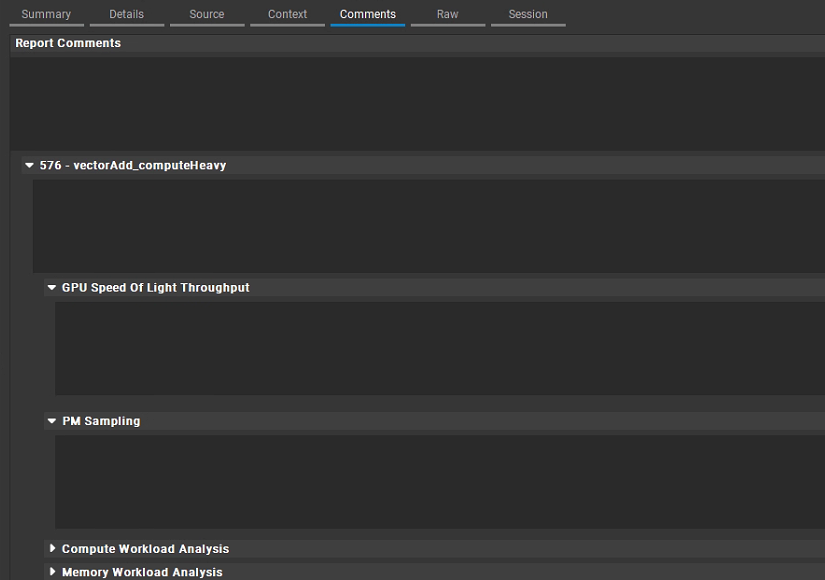
Task: Switch to the Summary tab
Action: pos(46,14)
